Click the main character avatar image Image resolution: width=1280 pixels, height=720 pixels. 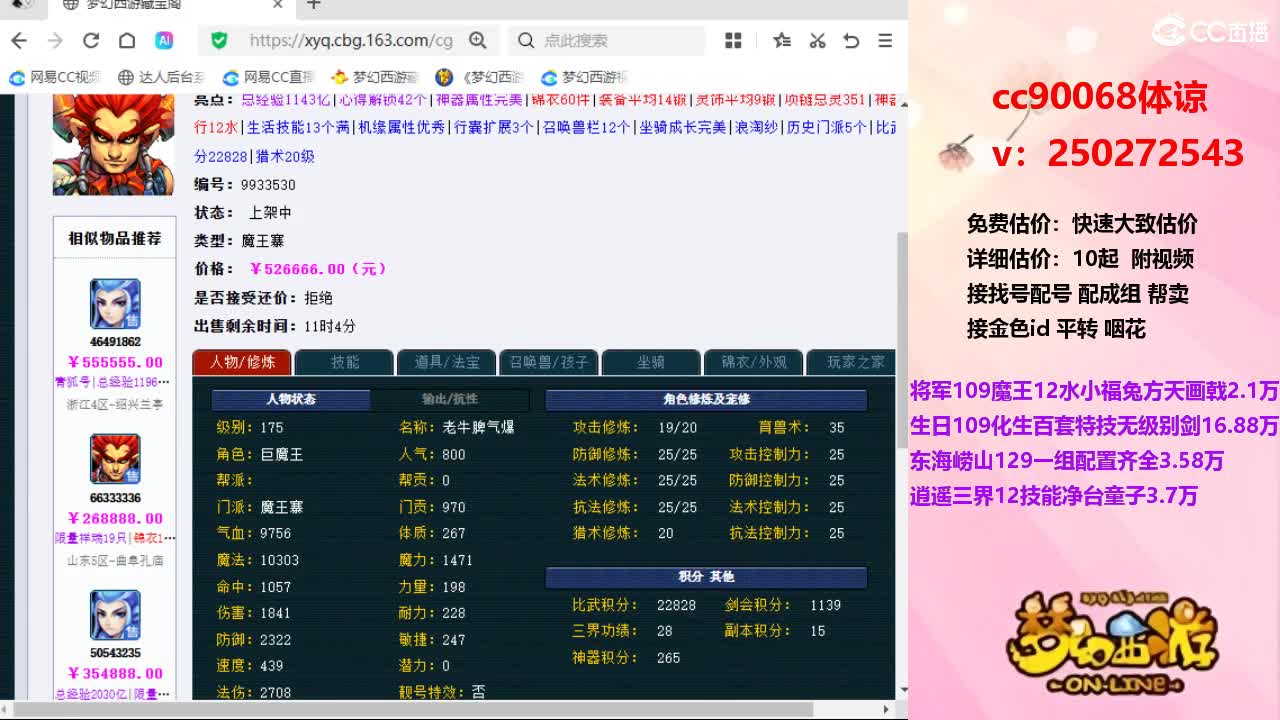click(113, 144)
